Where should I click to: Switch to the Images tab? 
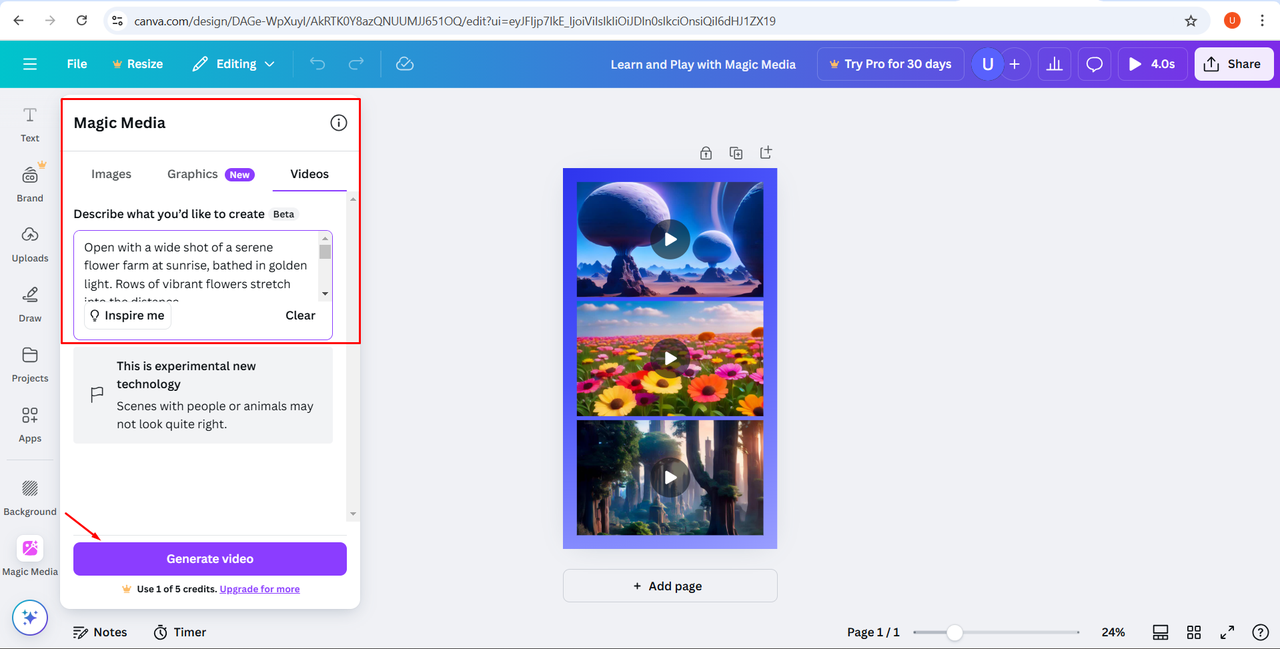pos(111,174)
